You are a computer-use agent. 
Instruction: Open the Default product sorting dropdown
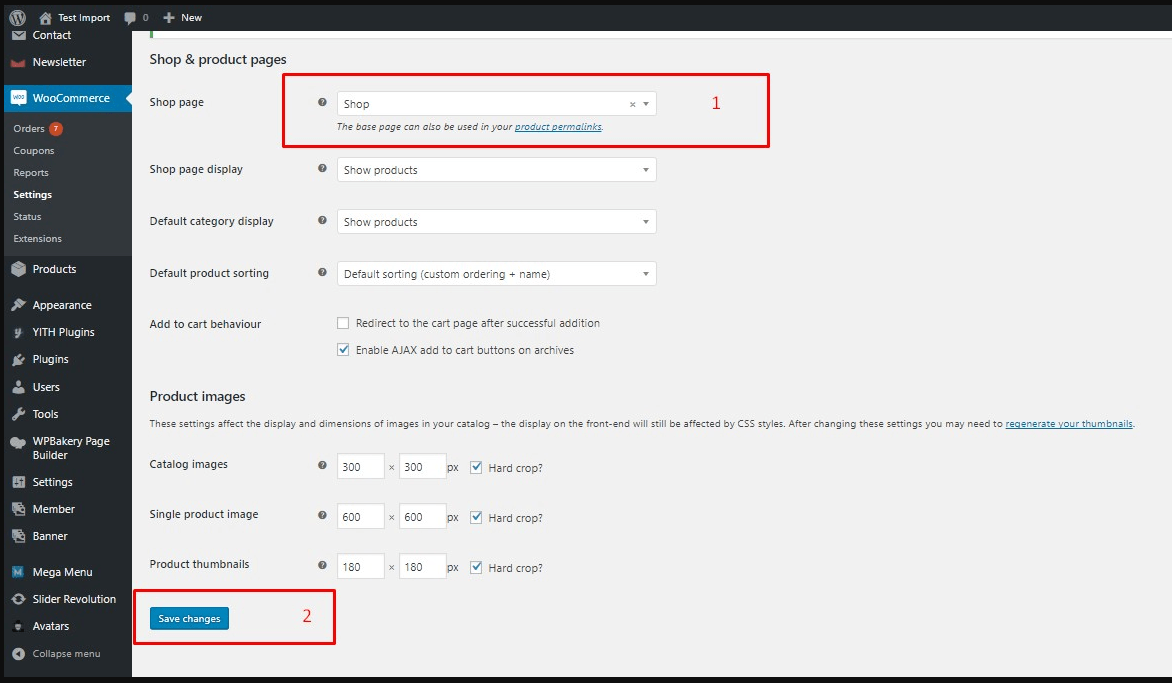coord(496,274)
